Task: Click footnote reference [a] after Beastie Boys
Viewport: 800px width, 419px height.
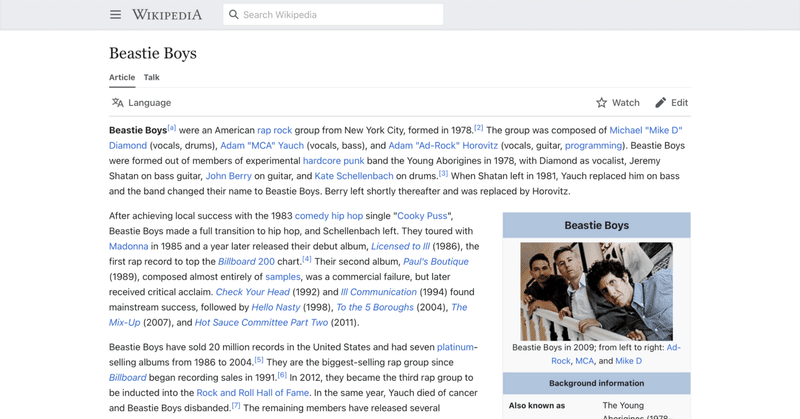Action: (172, 128)
